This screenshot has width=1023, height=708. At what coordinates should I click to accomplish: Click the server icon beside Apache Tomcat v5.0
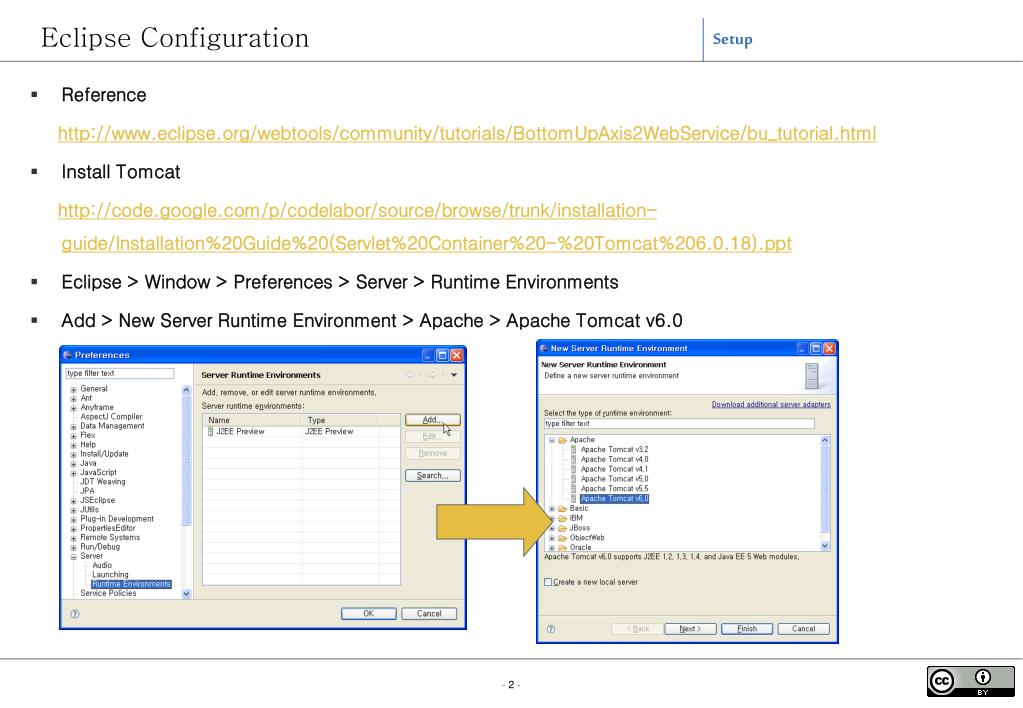pyautogui.click(x=573, y=479)
